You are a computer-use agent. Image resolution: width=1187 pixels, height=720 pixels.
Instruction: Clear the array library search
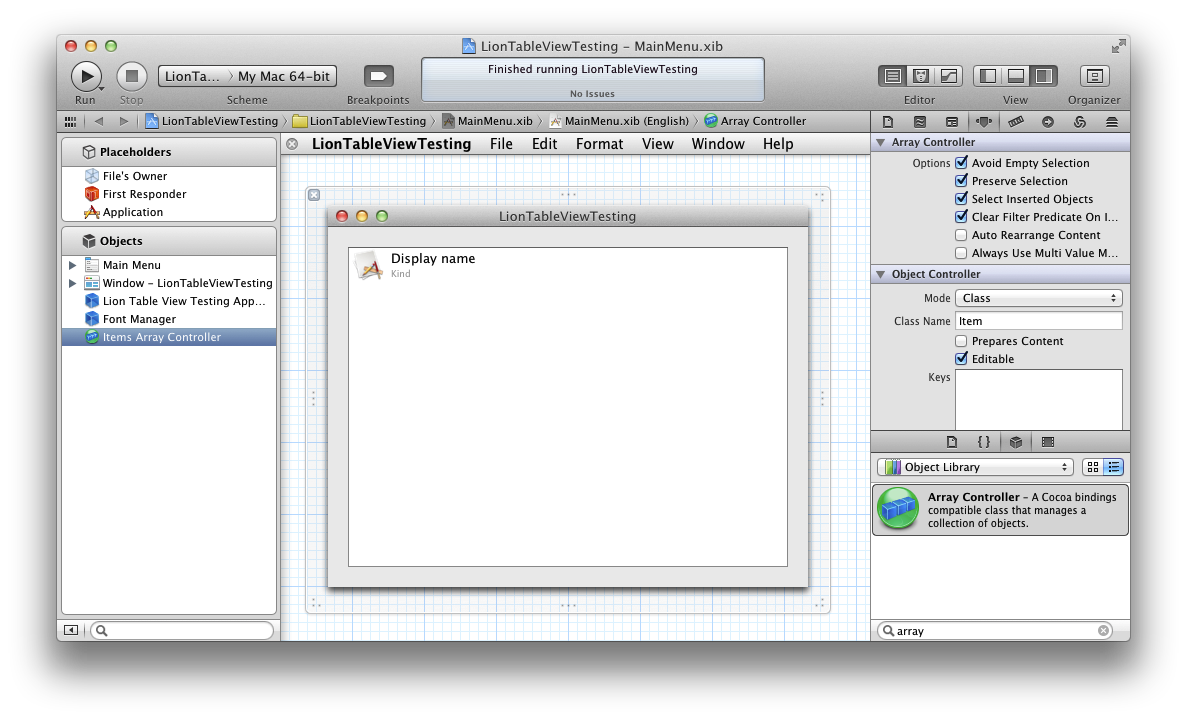(x=1104, y=631)
